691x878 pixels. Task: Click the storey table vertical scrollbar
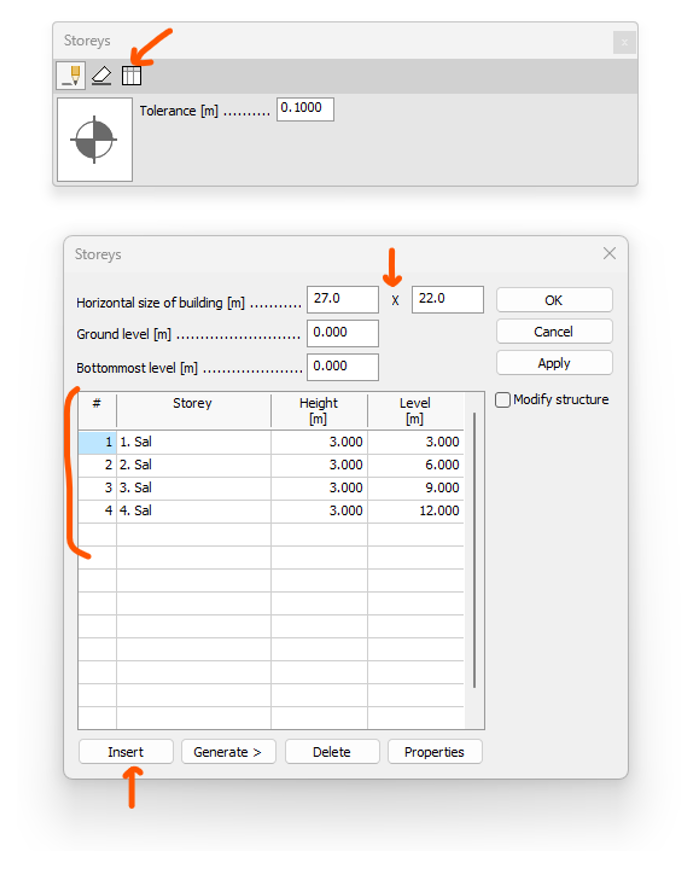[x=474, y=550]
